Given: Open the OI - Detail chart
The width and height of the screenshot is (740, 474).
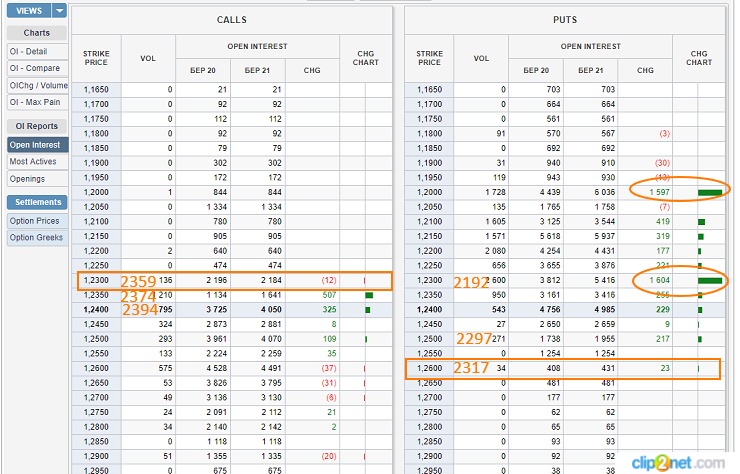Looking at the screenshot, I should (x=38, y=51).
